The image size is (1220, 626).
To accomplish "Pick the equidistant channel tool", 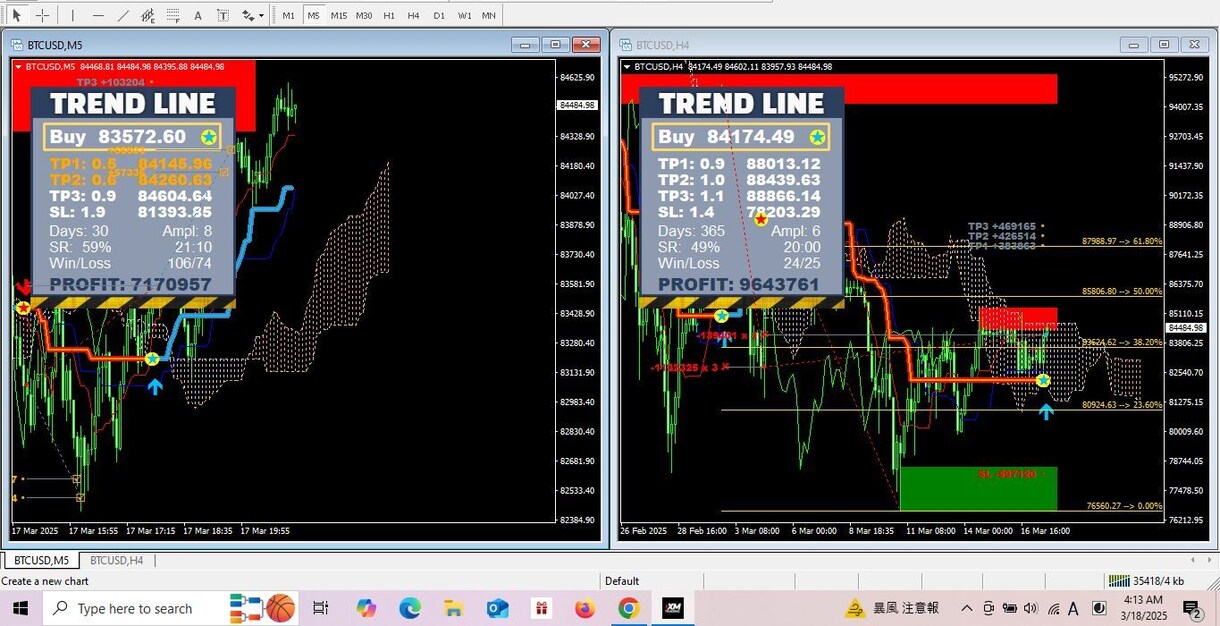I will tap(148, 15).
